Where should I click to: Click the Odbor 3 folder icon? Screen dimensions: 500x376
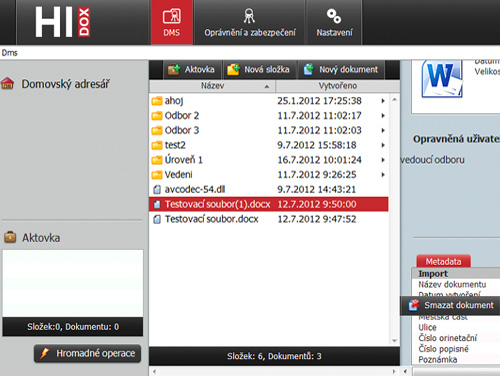(157, 130)
